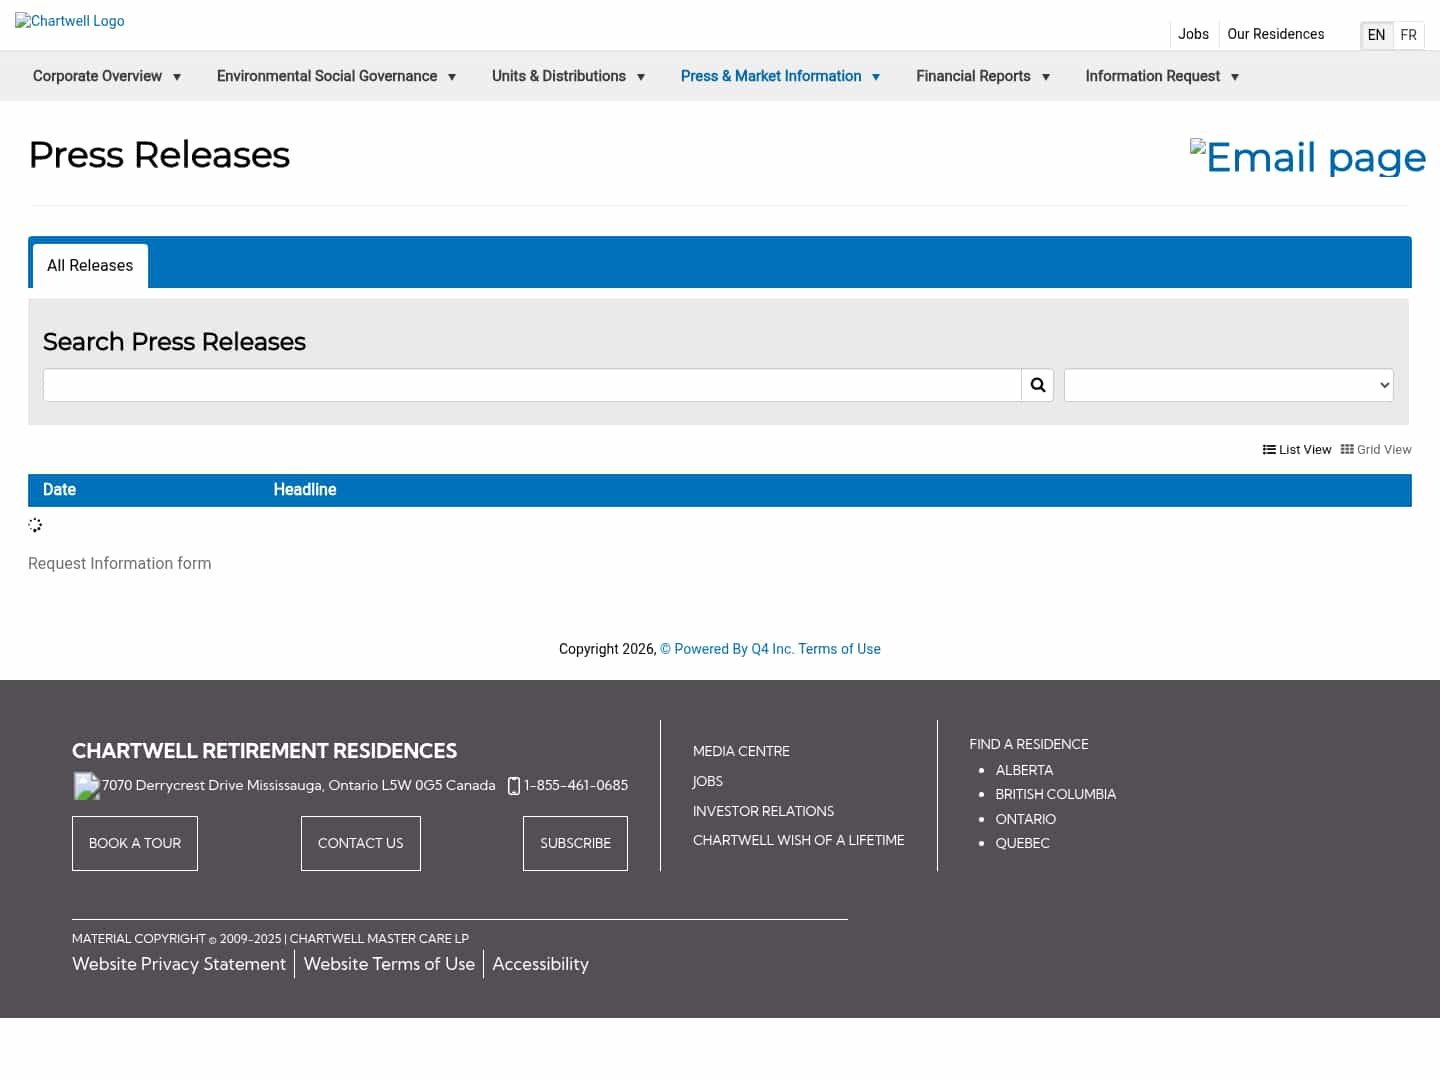Expand the Financial Reports menu
1440x1080 pixels.
pos(982,76)
